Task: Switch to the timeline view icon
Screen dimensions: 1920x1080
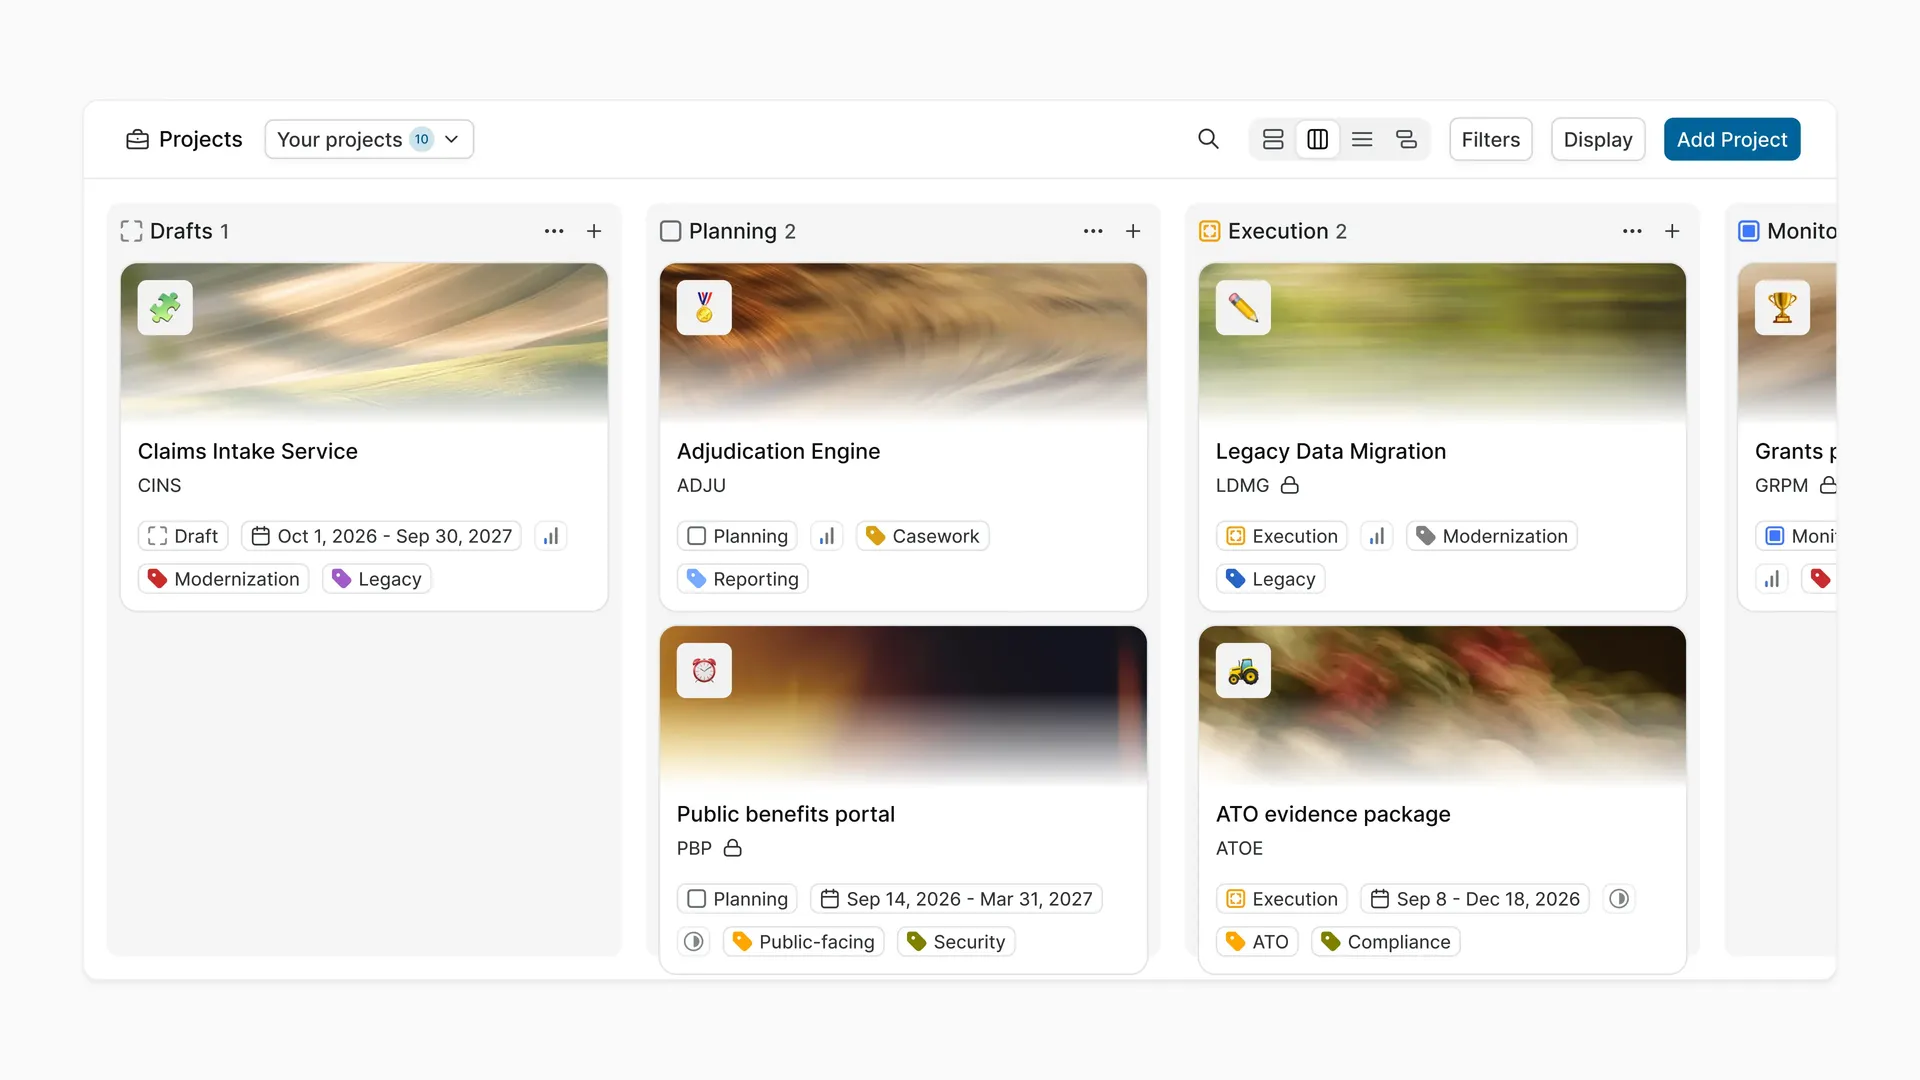Action: [1406, 139]
